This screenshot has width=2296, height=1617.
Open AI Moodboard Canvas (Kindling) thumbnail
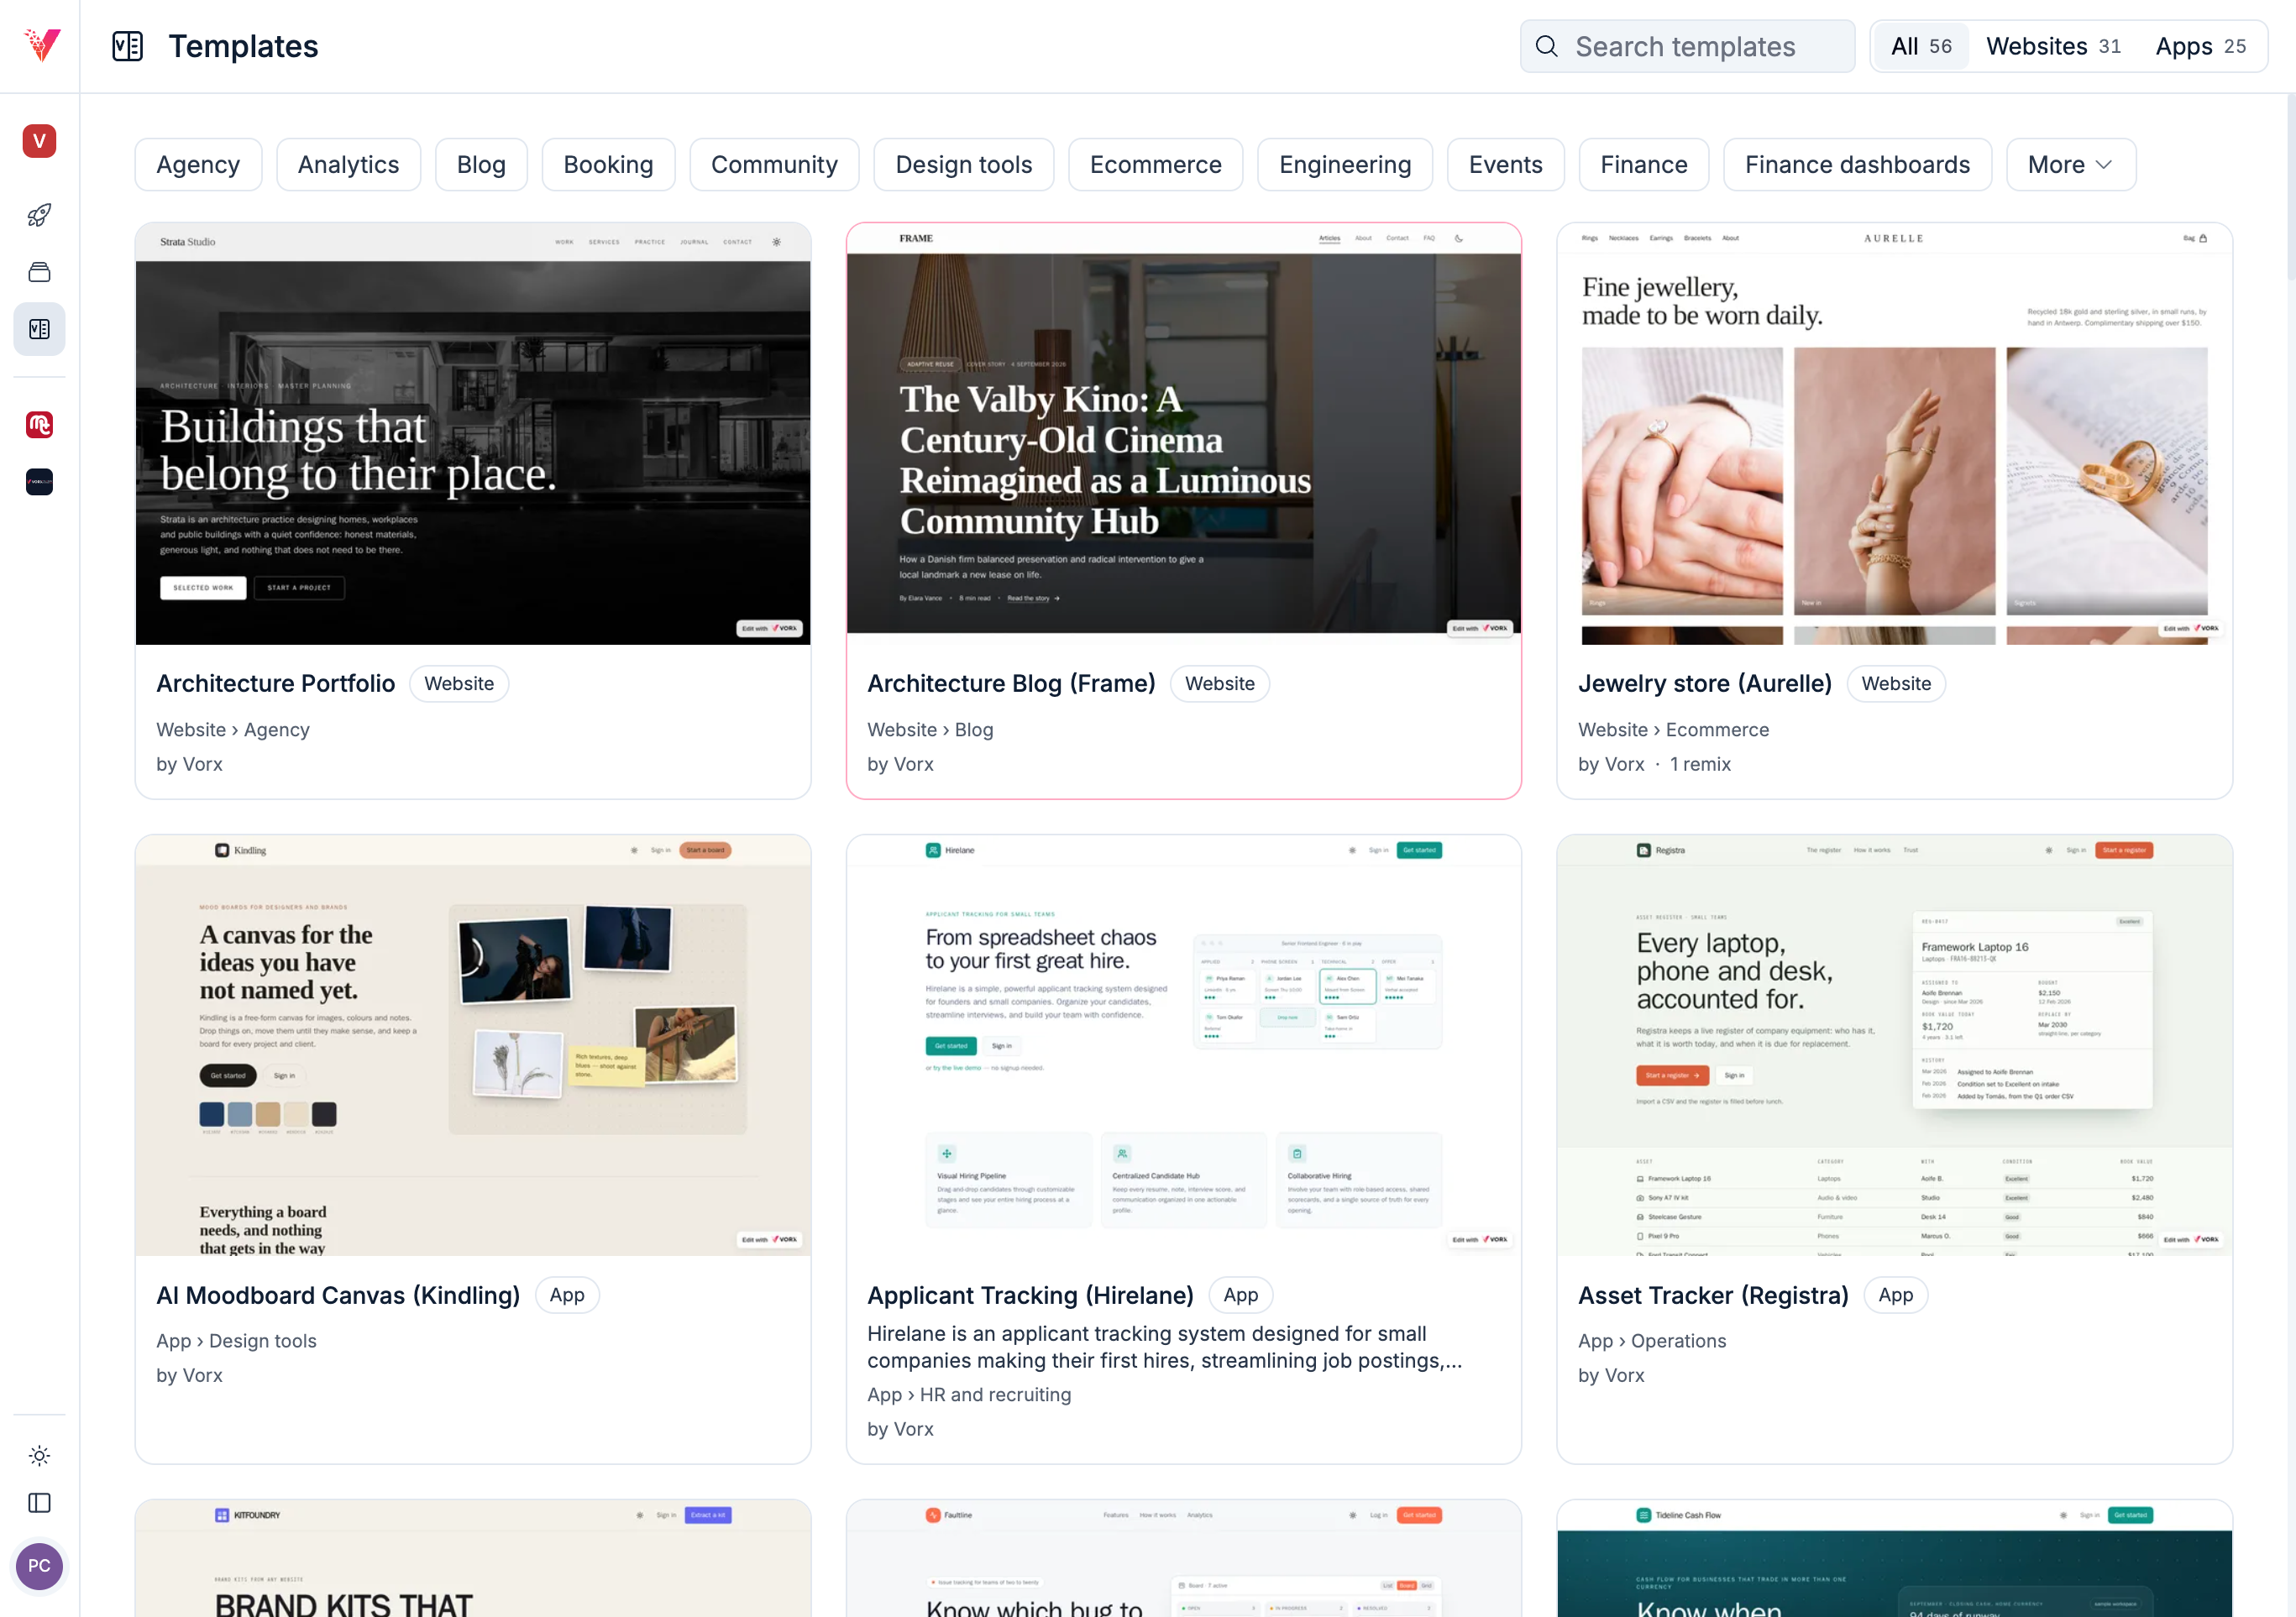[473, 1046]
